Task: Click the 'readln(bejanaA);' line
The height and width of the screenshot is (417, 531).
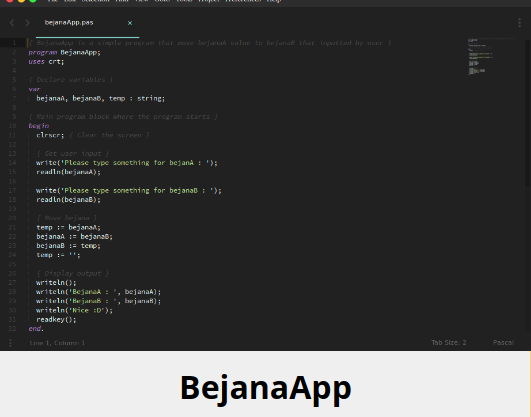Action: (68, 172)
